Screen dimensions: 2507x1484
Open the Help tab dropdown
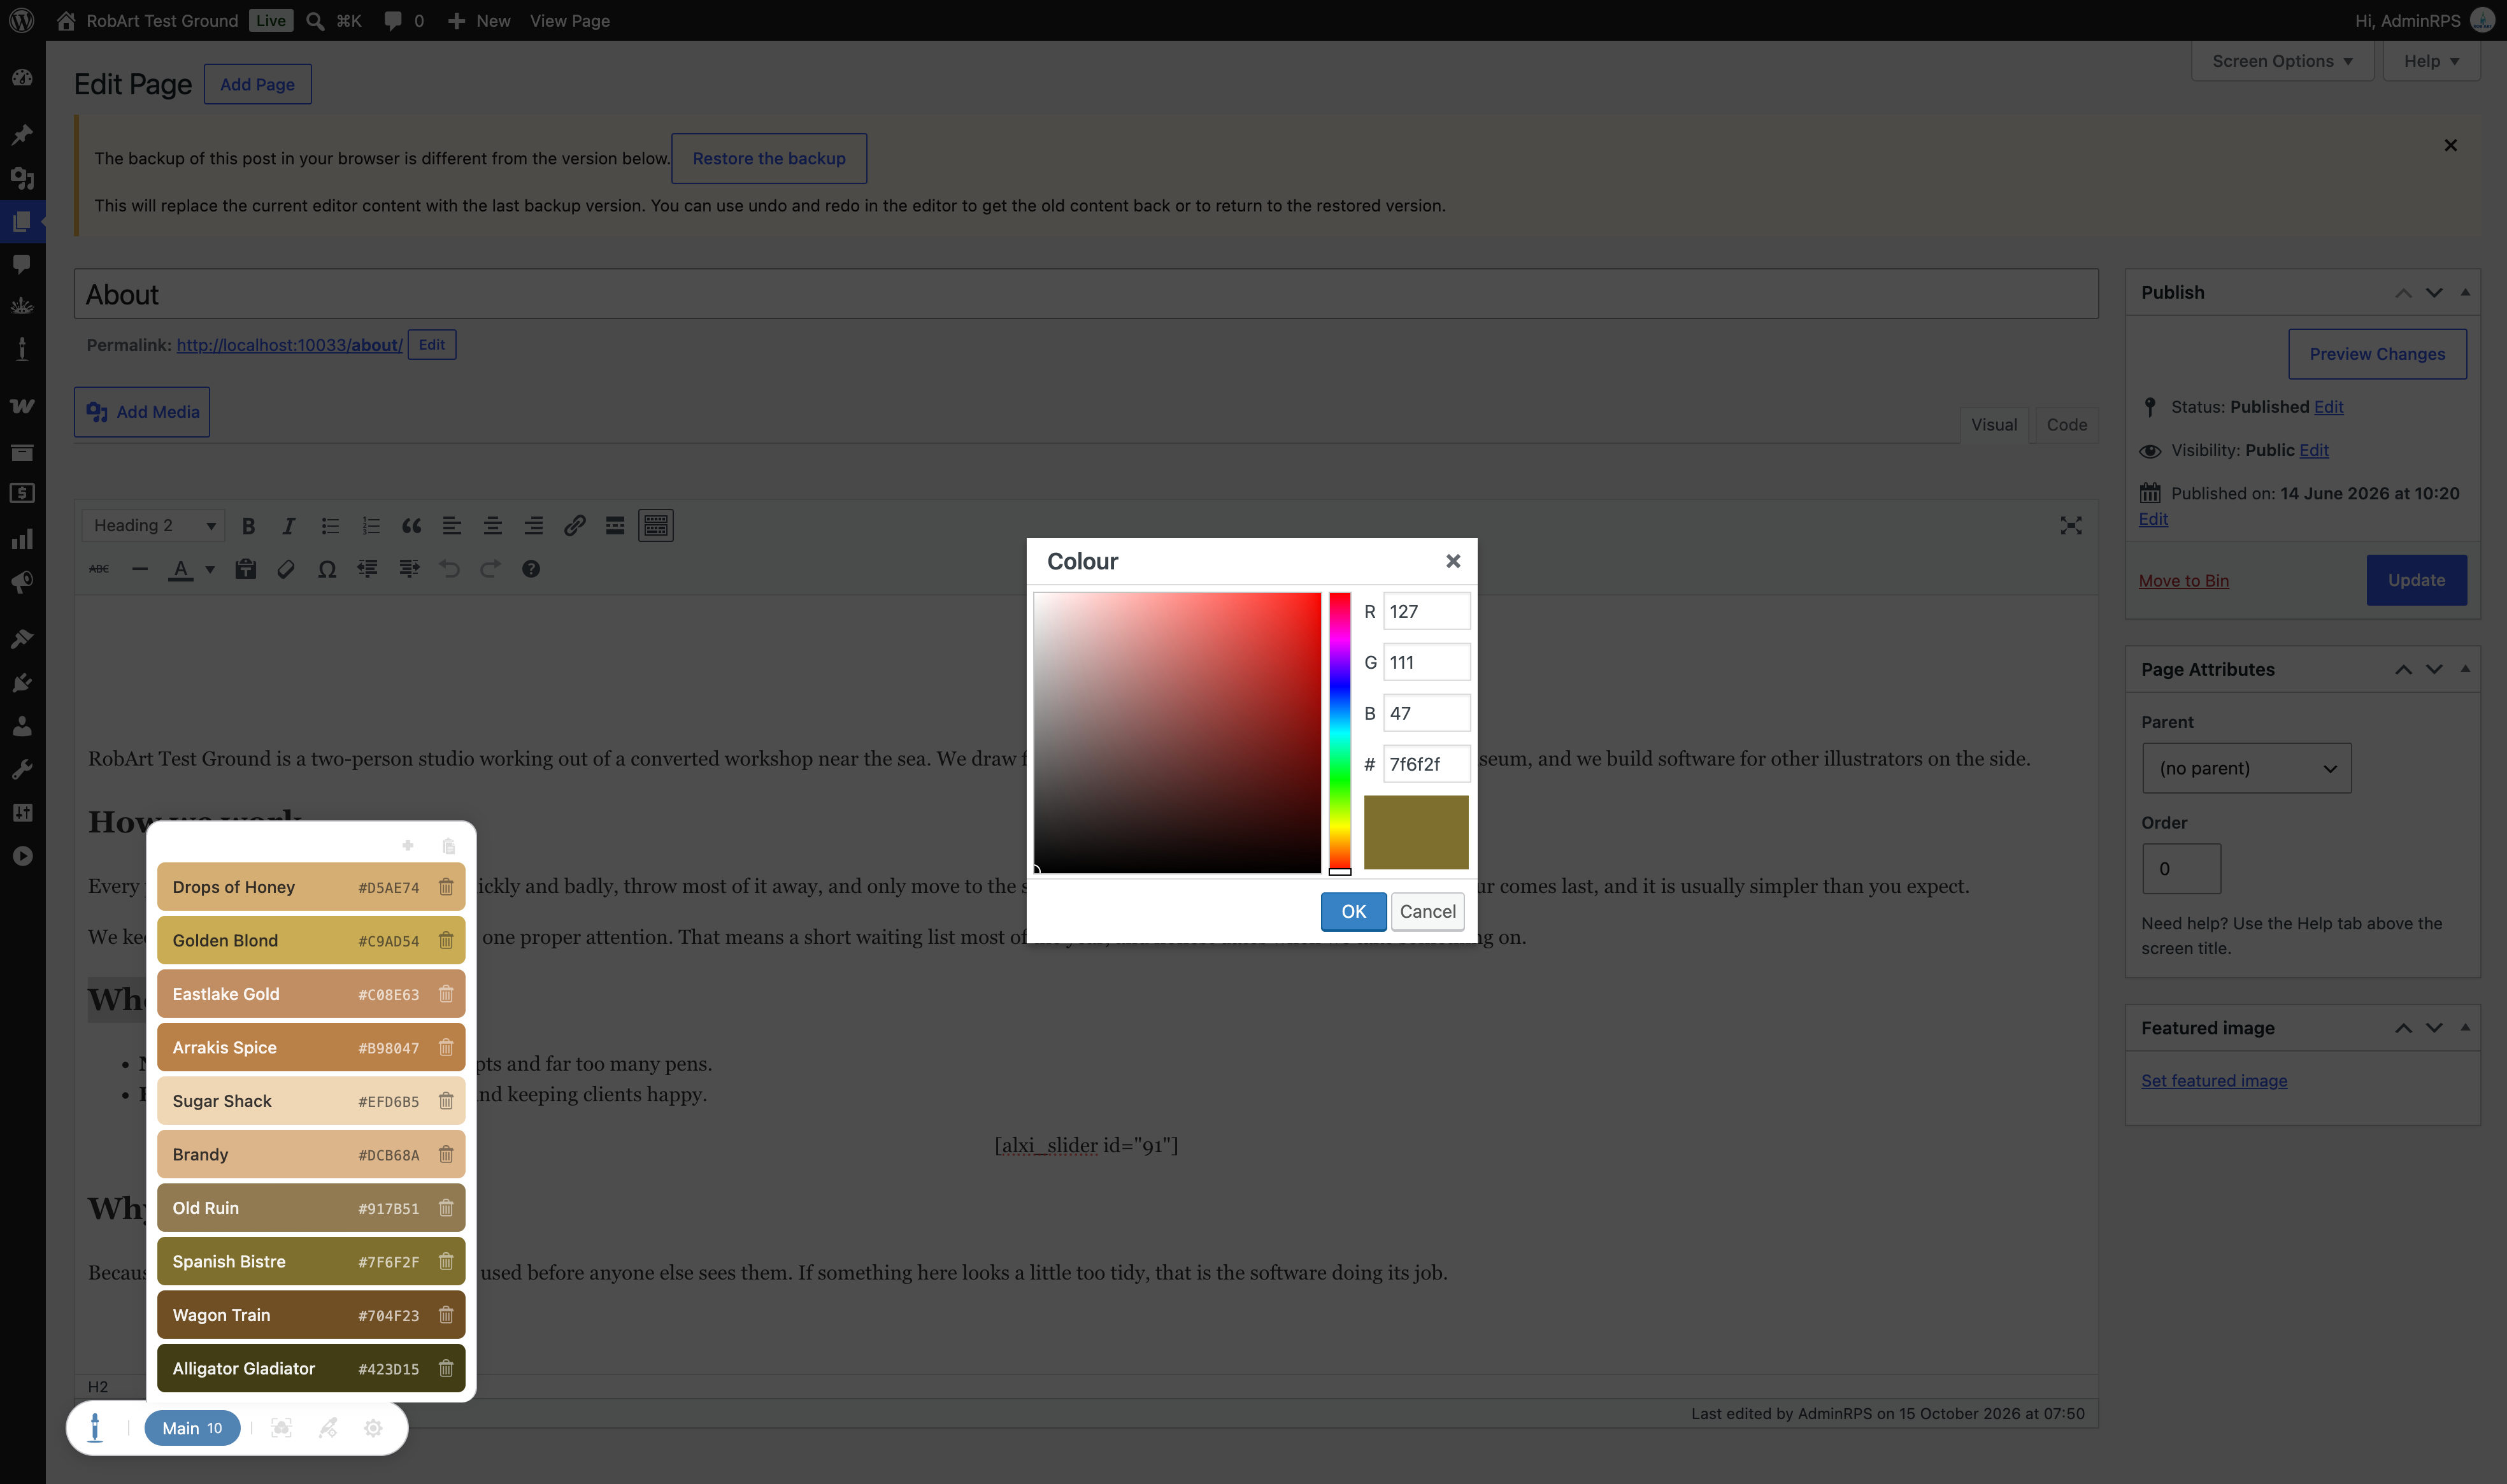click(x=2431, y=61)
